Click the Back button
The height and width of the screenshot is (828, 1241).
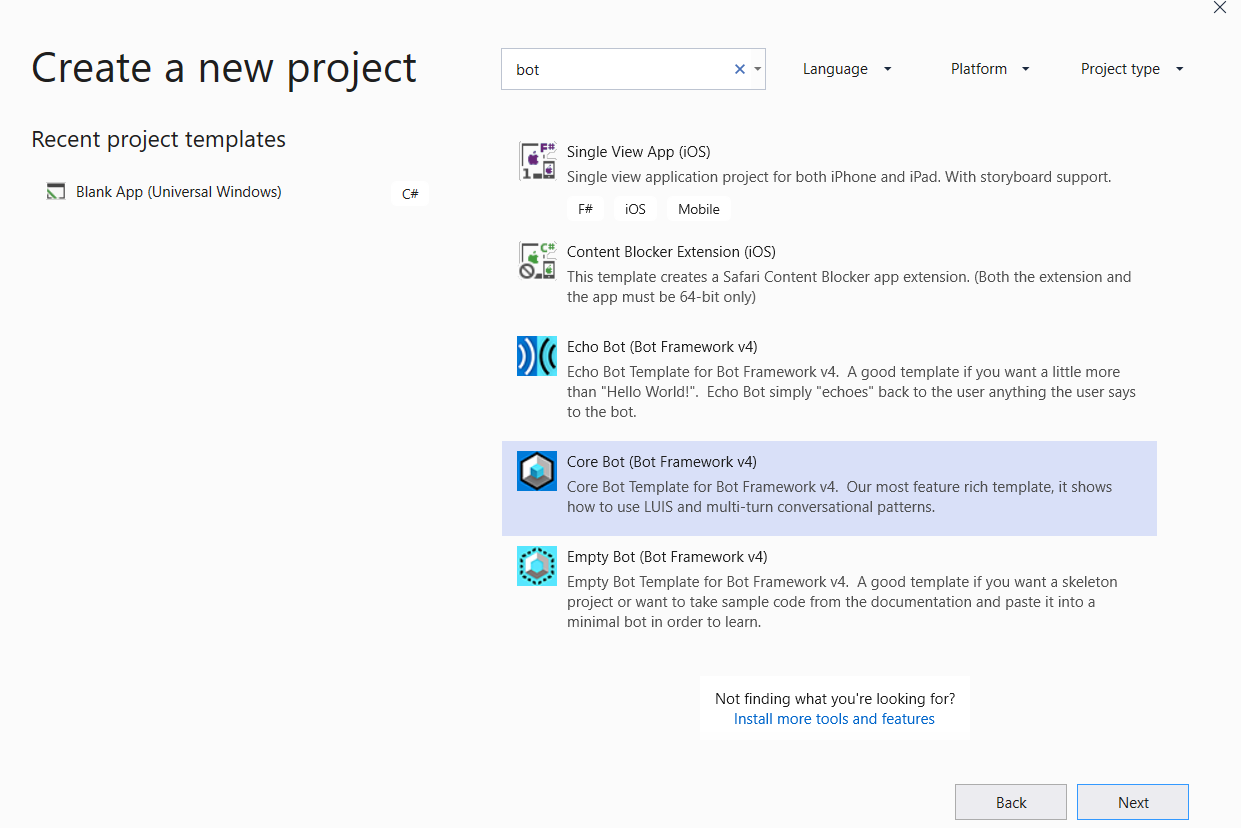(x=1011, y=802)
